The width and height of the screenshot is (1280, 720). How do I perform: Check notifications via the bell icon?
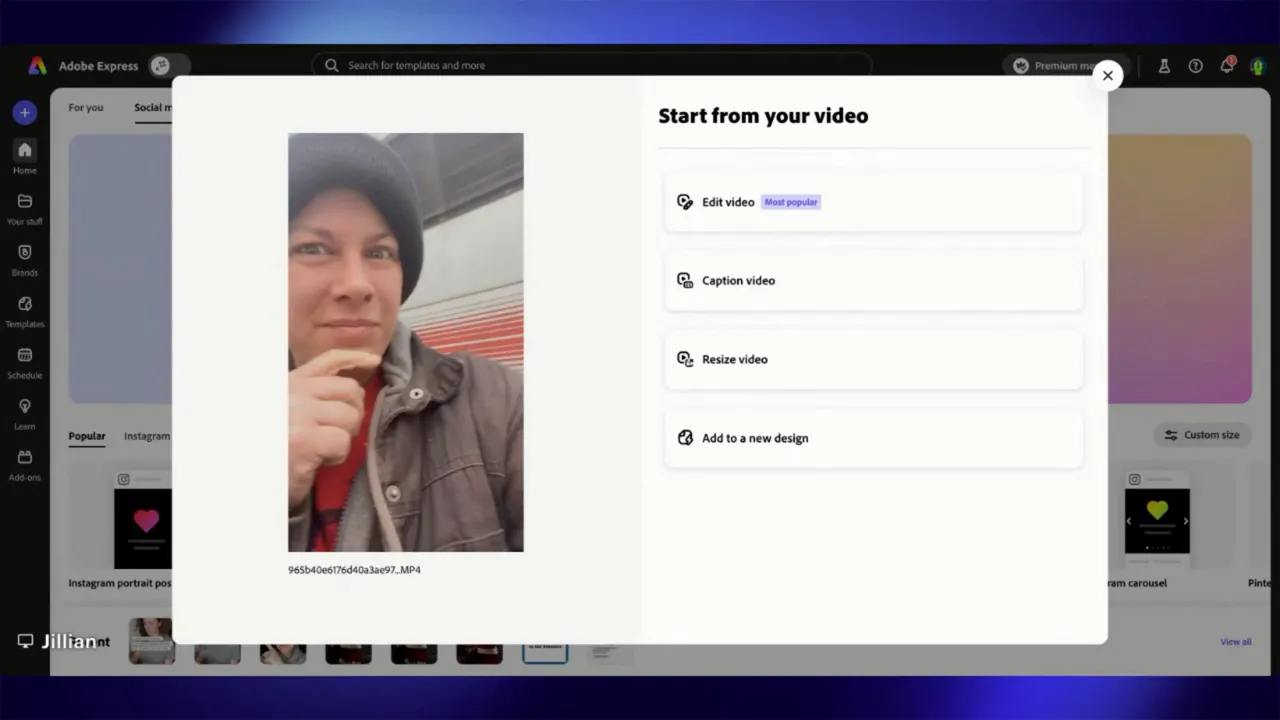[1227, 65]
